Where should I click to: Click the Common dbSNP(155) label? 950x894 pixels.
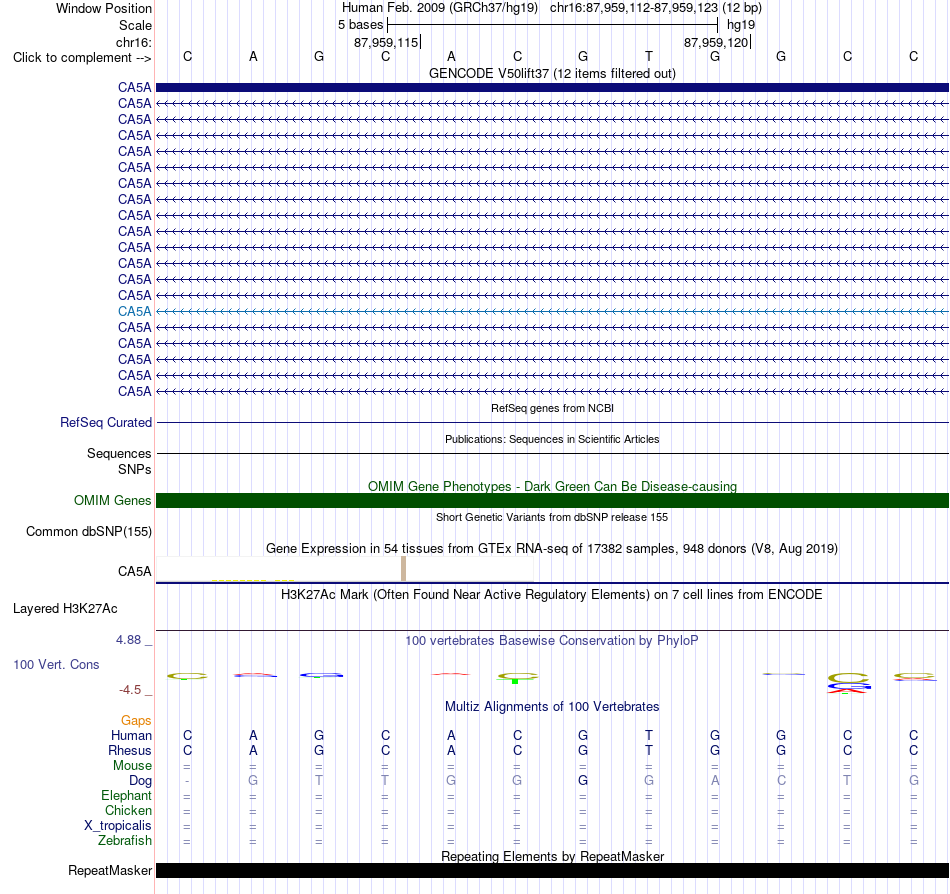pos(88,531)
